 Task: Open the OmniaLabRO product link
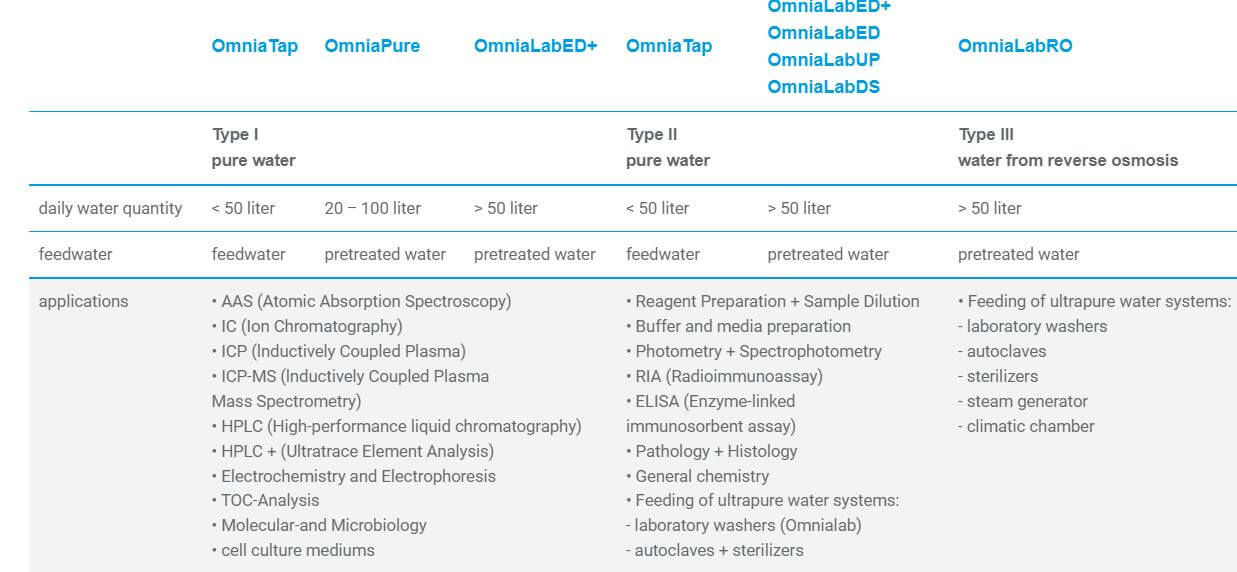point(1014,46)
